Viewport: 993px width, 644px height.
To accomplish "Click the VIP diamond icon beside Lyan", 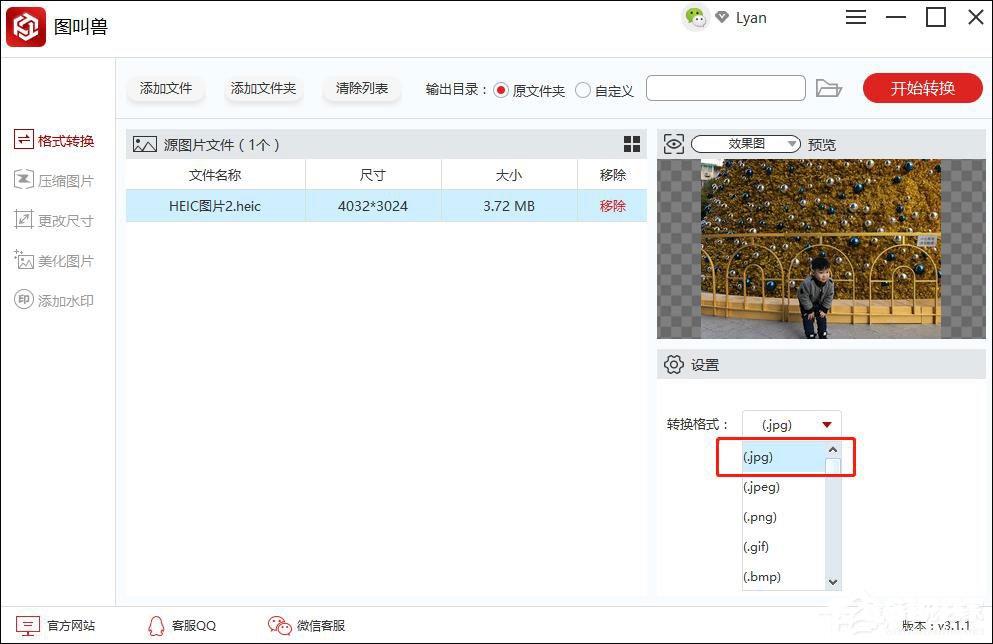I will (721, 17).
